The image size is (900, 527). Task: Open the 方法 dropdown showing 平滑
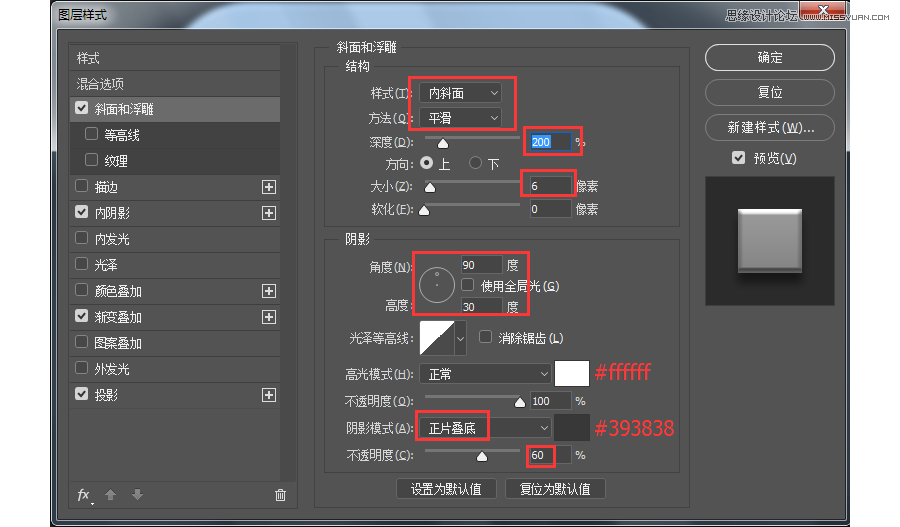460,118
